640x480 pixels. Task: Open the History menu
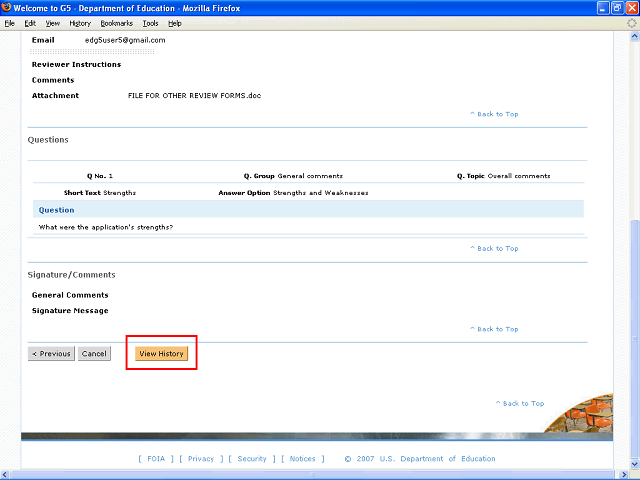[x=80, y=23]
